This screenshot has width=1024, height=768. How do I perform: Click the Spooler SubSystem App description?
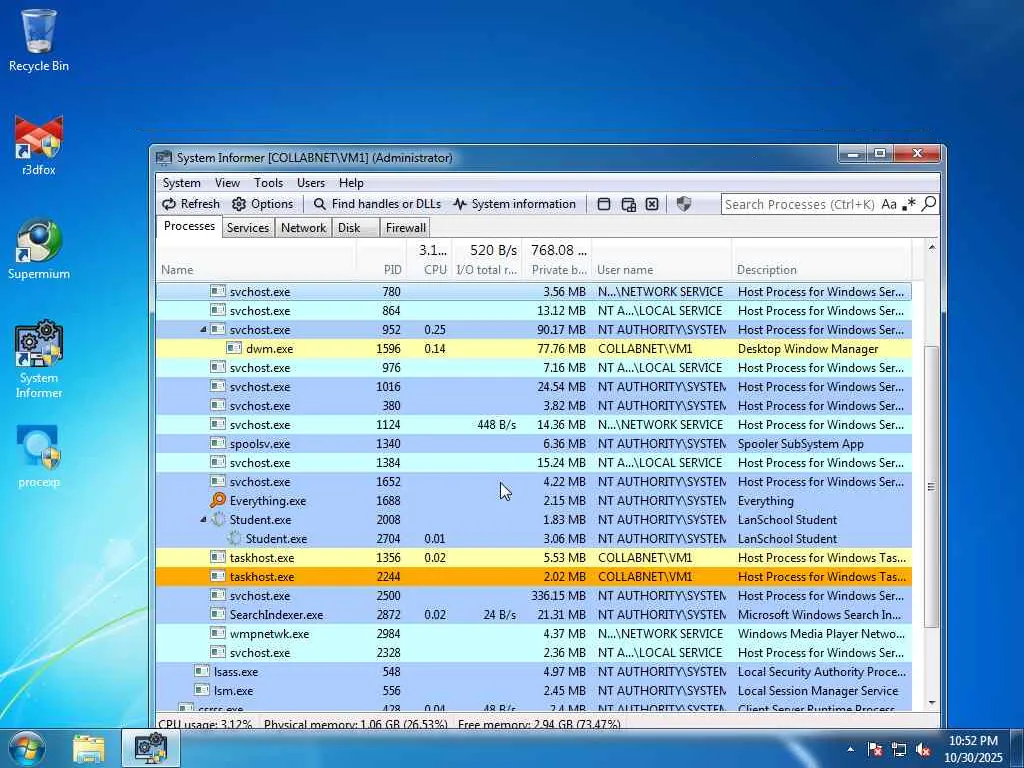coord(801,444)
